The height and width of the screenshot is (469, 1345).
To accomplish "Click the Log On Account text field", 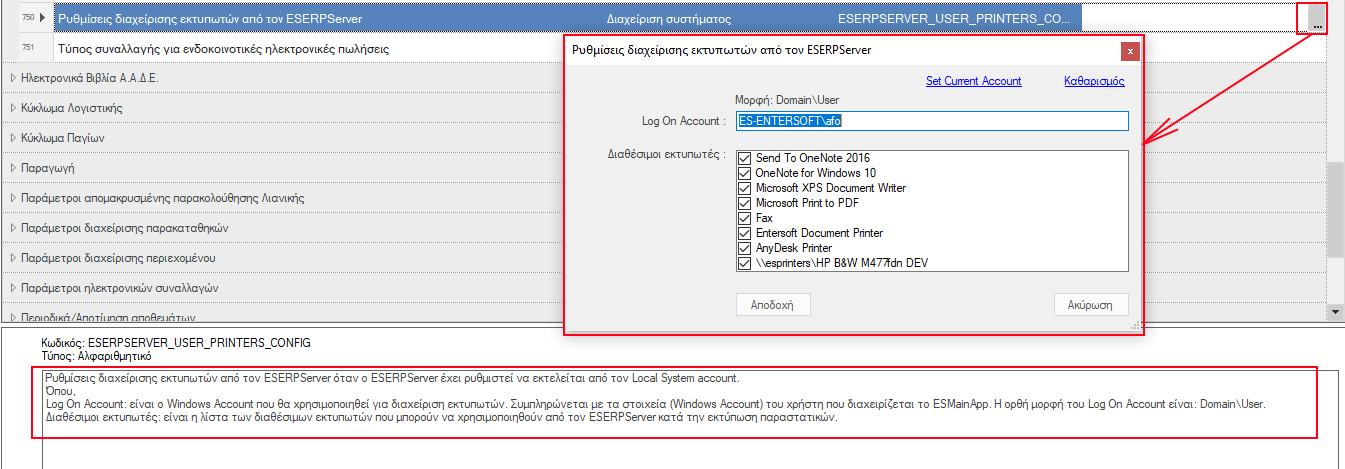I will [932, 120].
